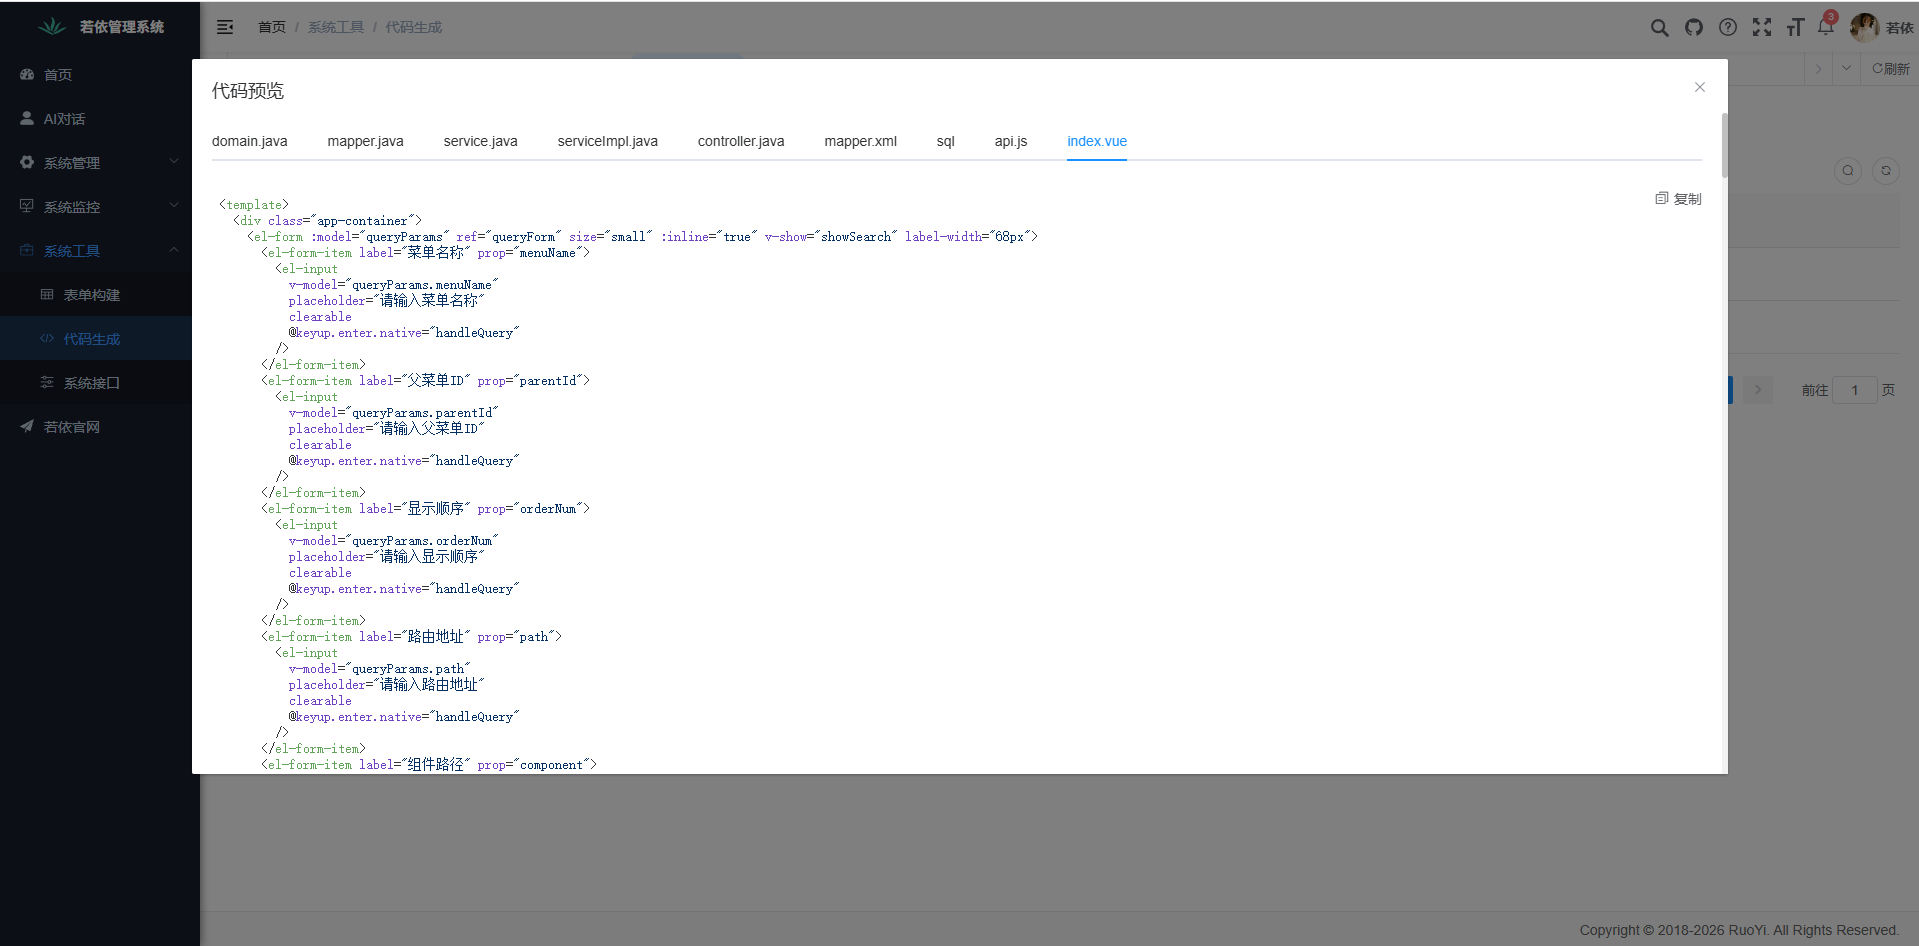Click the round search toggle button
The width and height of the screenshot is (1919, 946).
[1848, 171]
